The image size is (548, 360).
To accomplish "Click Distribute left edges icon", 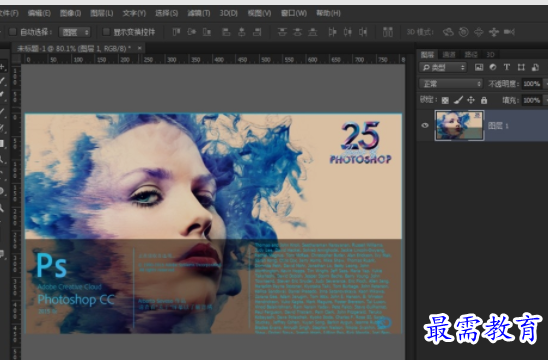I will [x=332, y=32].
